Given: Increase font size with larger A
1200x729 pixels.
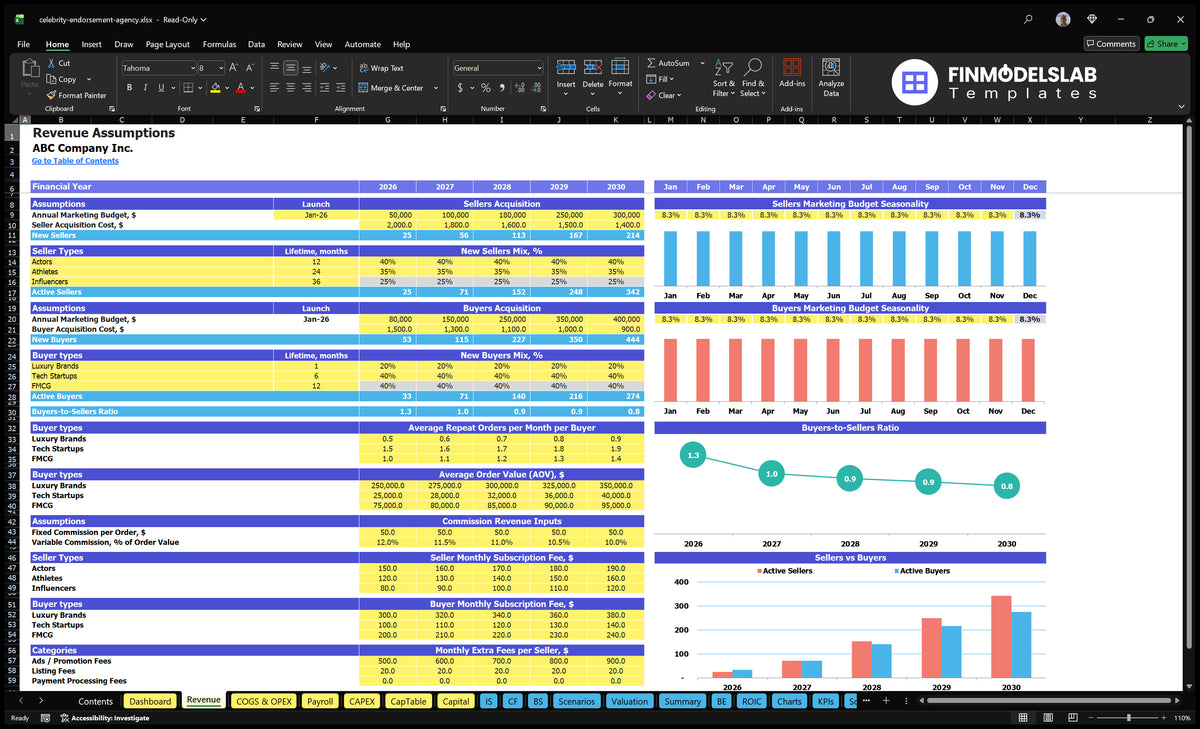Looking at the screenshot, I should [x=234, y=68].
